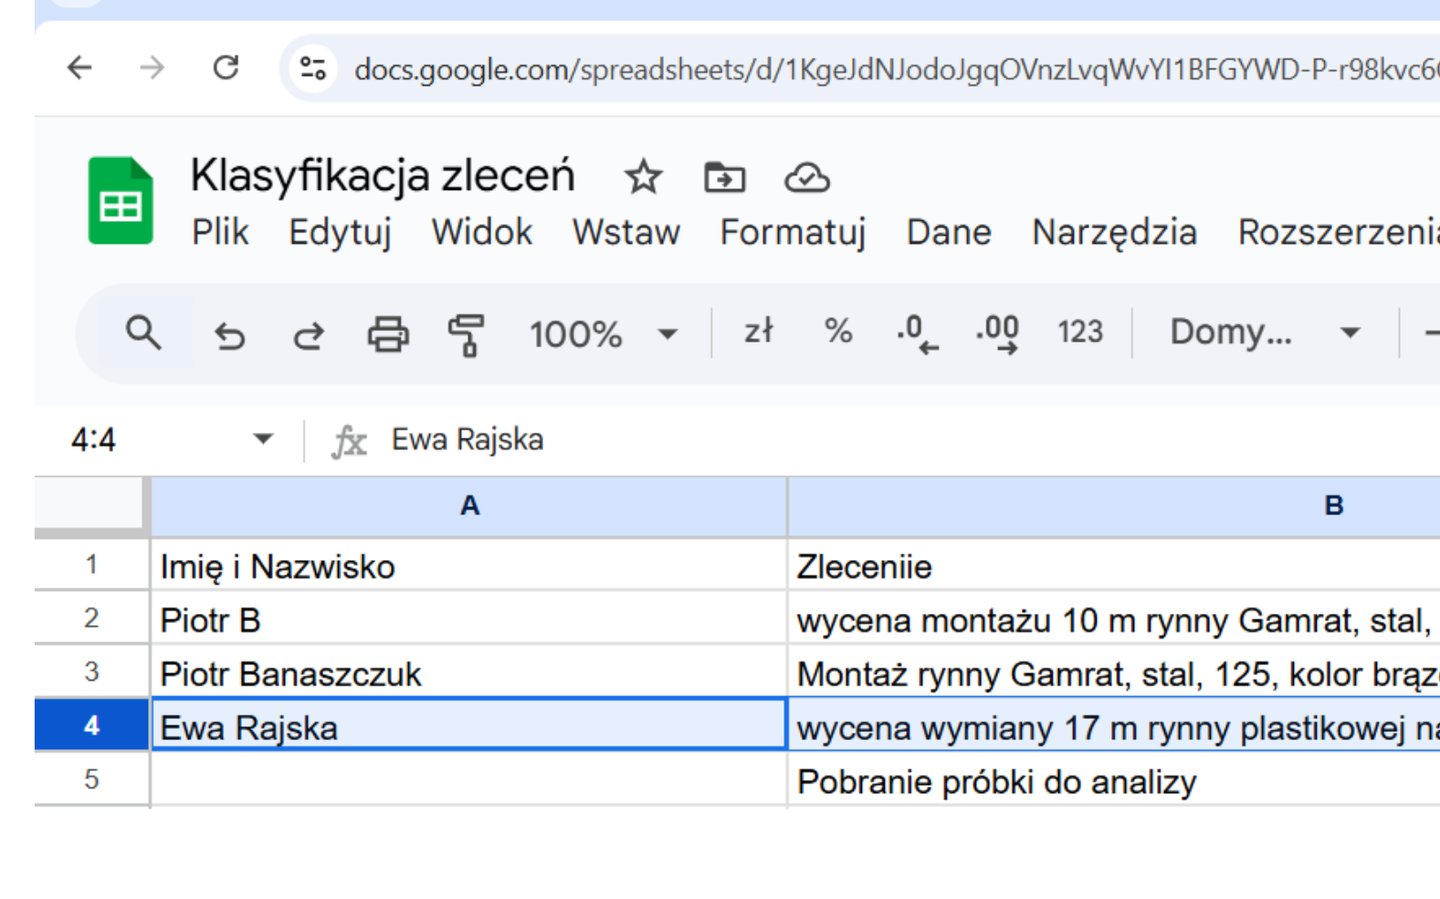Click the cell containing Piotr Banaszczuk
This screenshot has height=899, width=1440.
tap(468, 674)
